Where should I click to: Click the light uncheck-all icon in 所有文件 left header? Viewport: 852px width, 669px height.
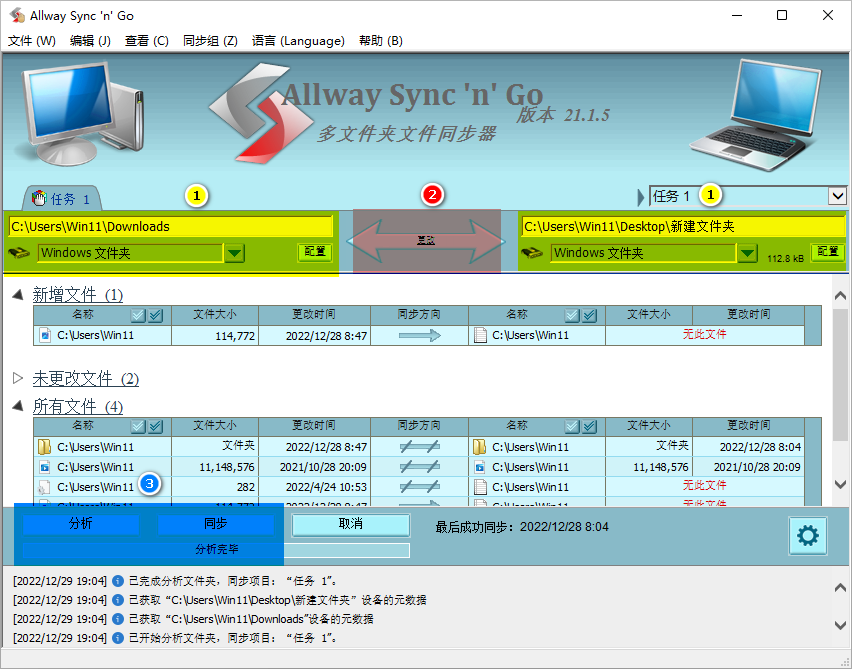[x=139, y=427]
